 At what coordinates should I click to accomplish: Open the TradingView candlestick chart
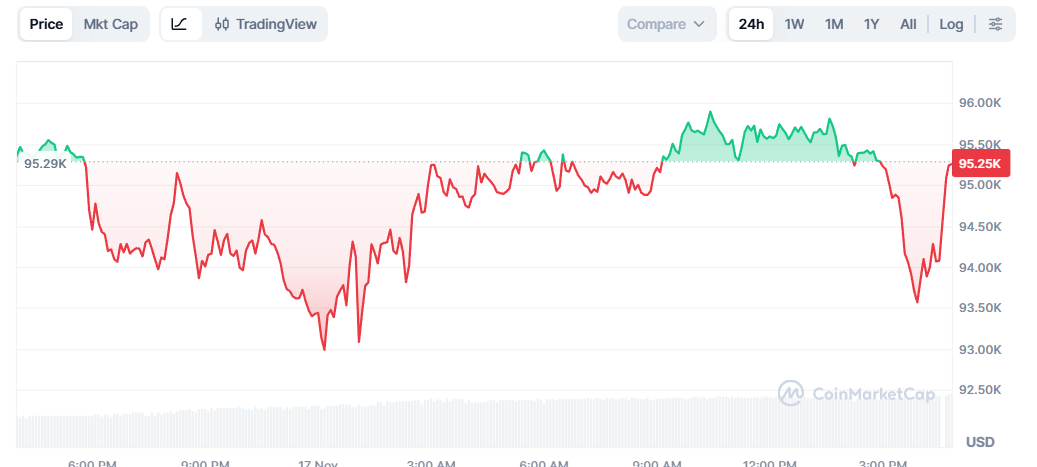click(265, 24)
